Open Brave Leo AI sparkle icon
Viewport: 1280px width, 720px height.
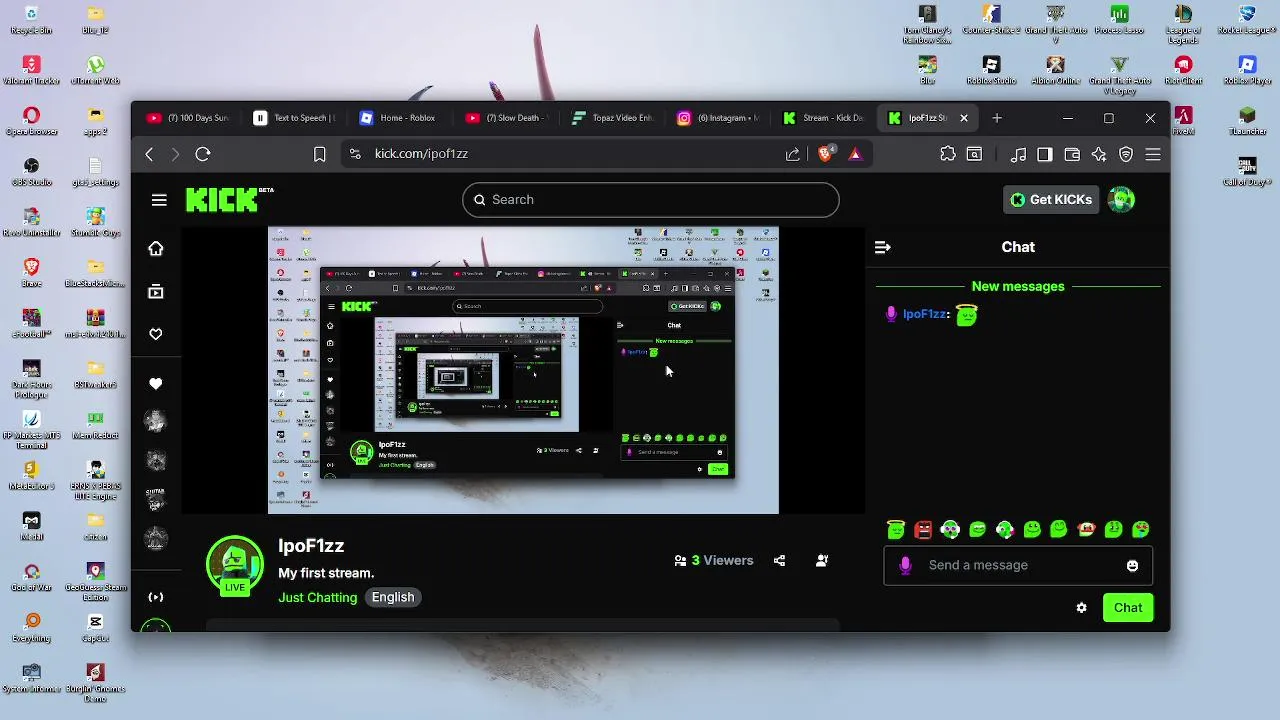[1099, 154]
